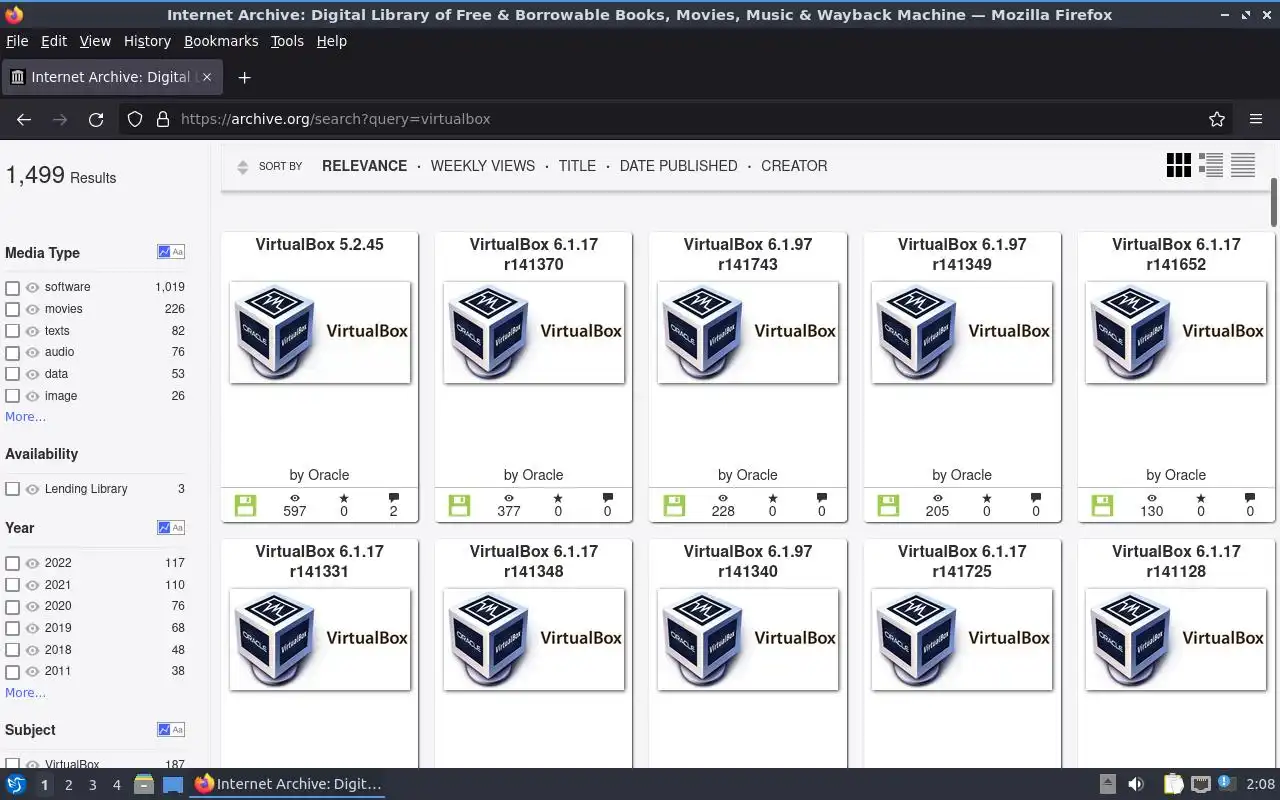Open volume control in system tray
This screenshot has width=1280, height=800.
[x=1136, y=784]
